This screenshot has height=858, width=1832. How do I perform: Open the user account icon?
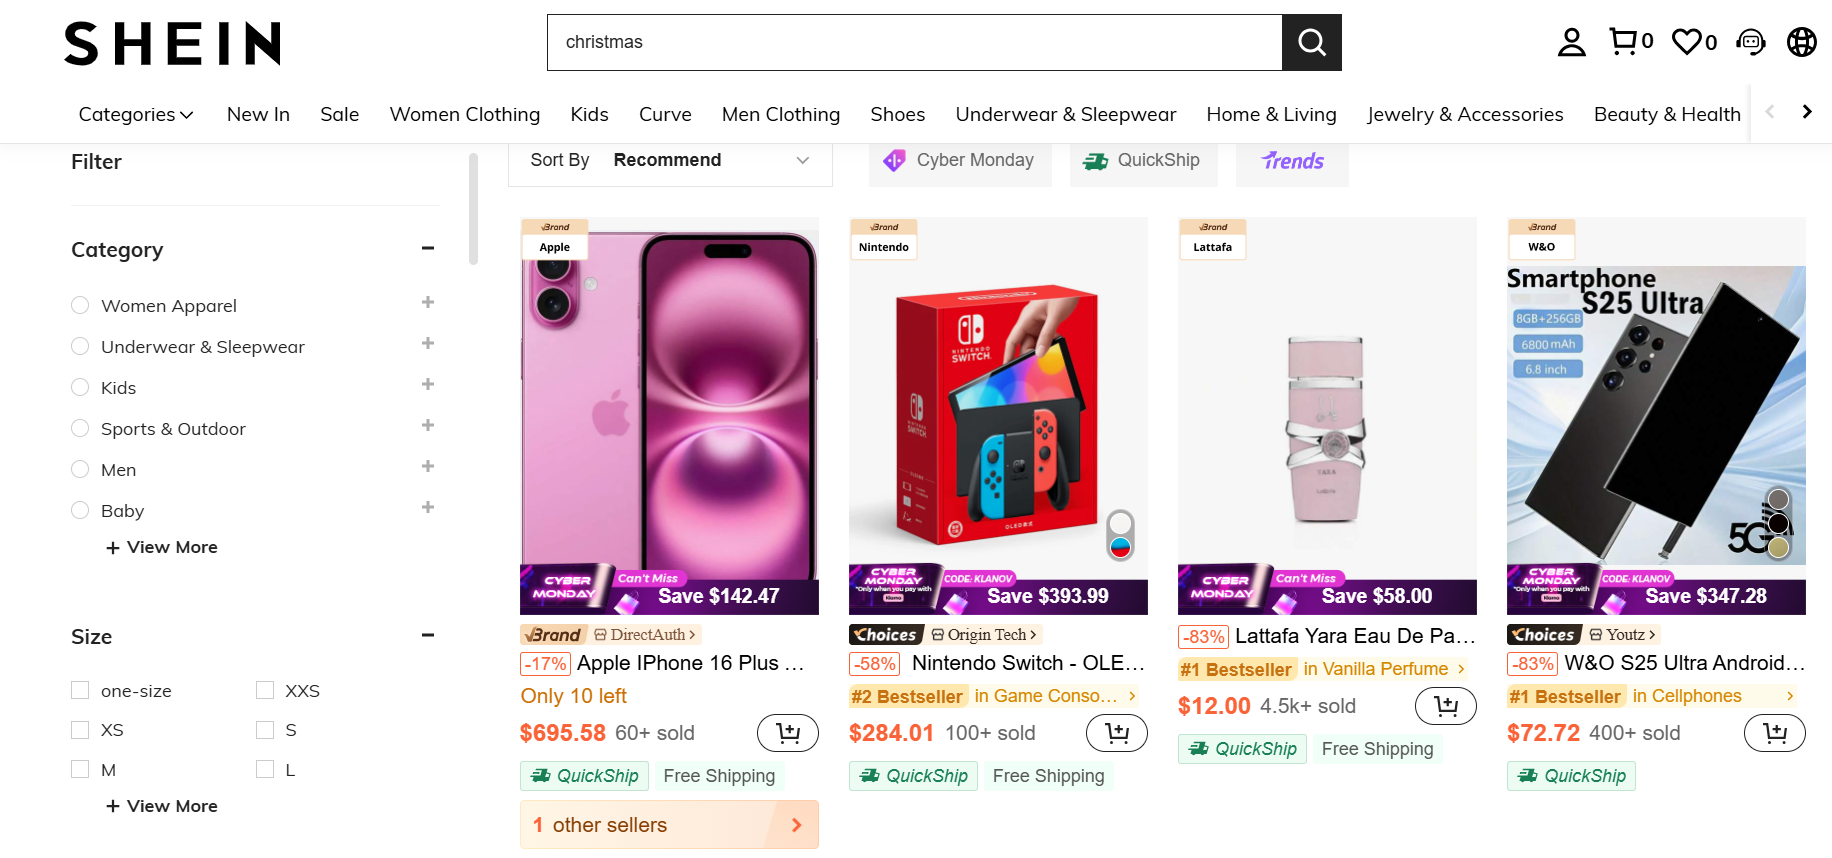pyautogui.click(x=1571, y=42)
